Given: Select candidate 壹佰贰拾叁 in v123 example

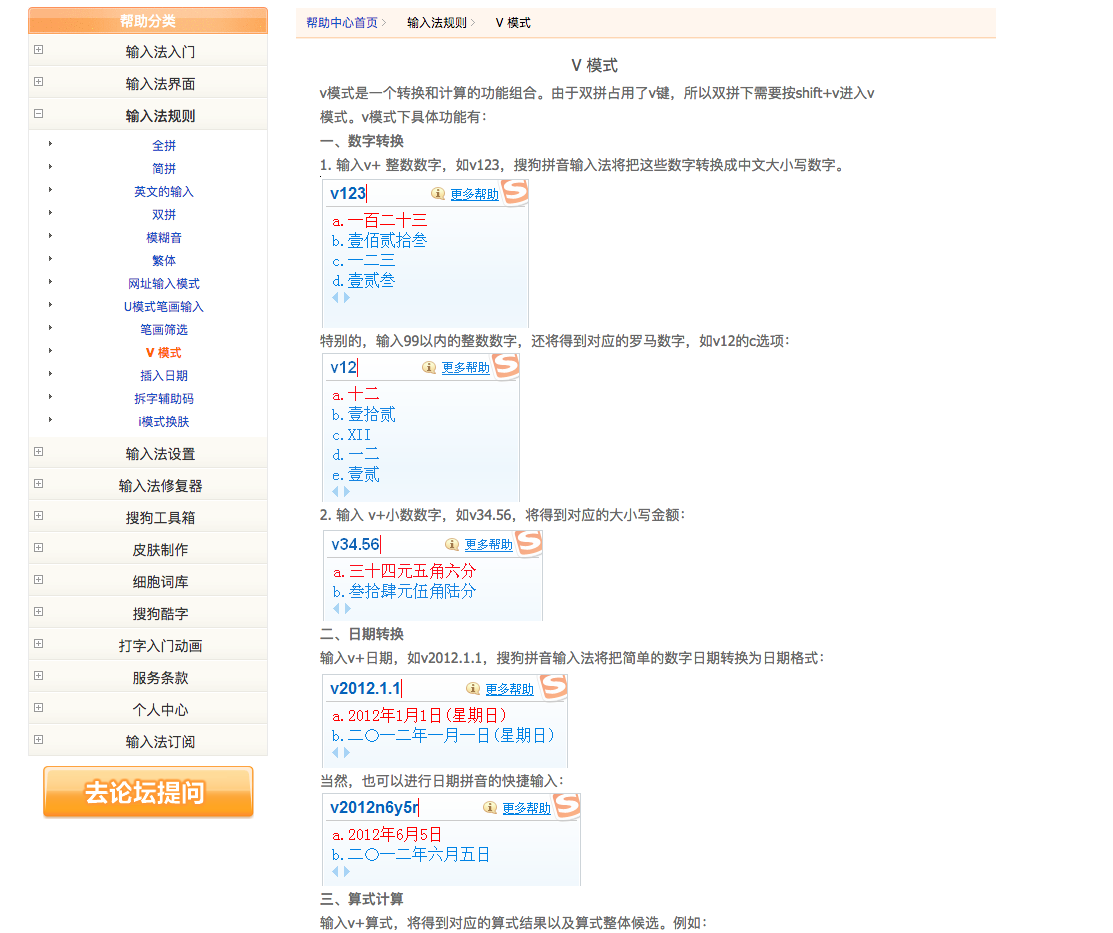Looking at the screenshot, I should pos(387,241).
